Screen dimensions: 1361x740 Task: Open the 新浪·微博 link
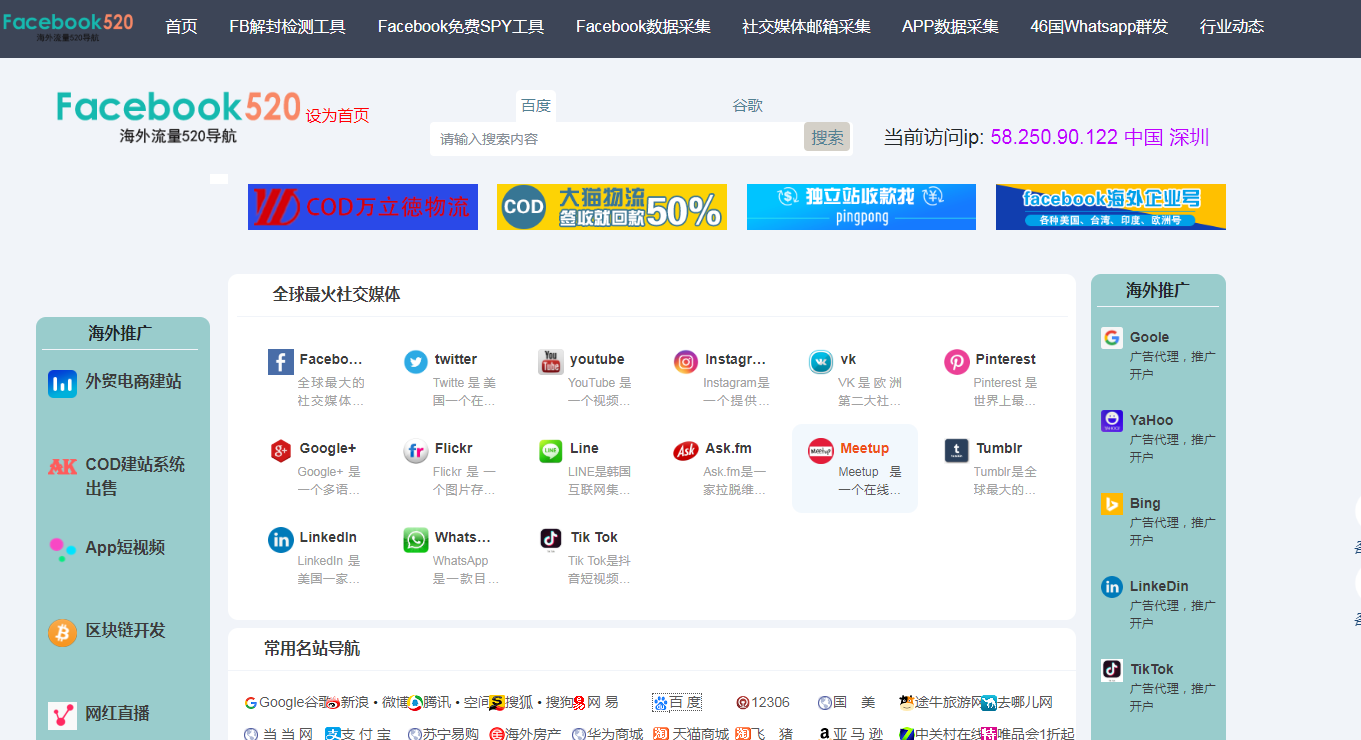367,703
